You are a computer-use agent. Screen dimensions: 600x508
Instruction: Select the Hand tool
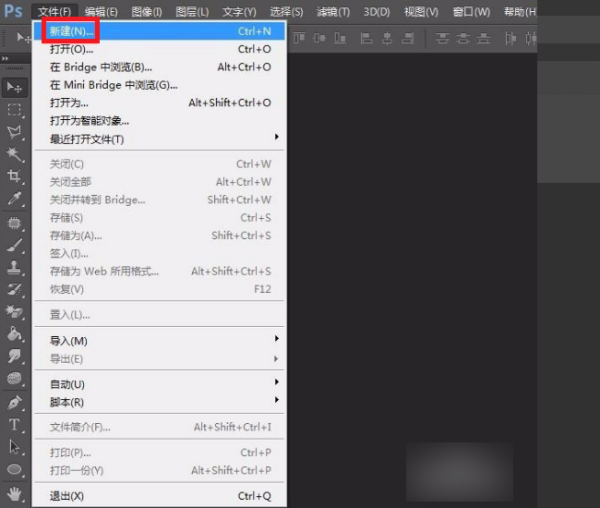point(15,494)
